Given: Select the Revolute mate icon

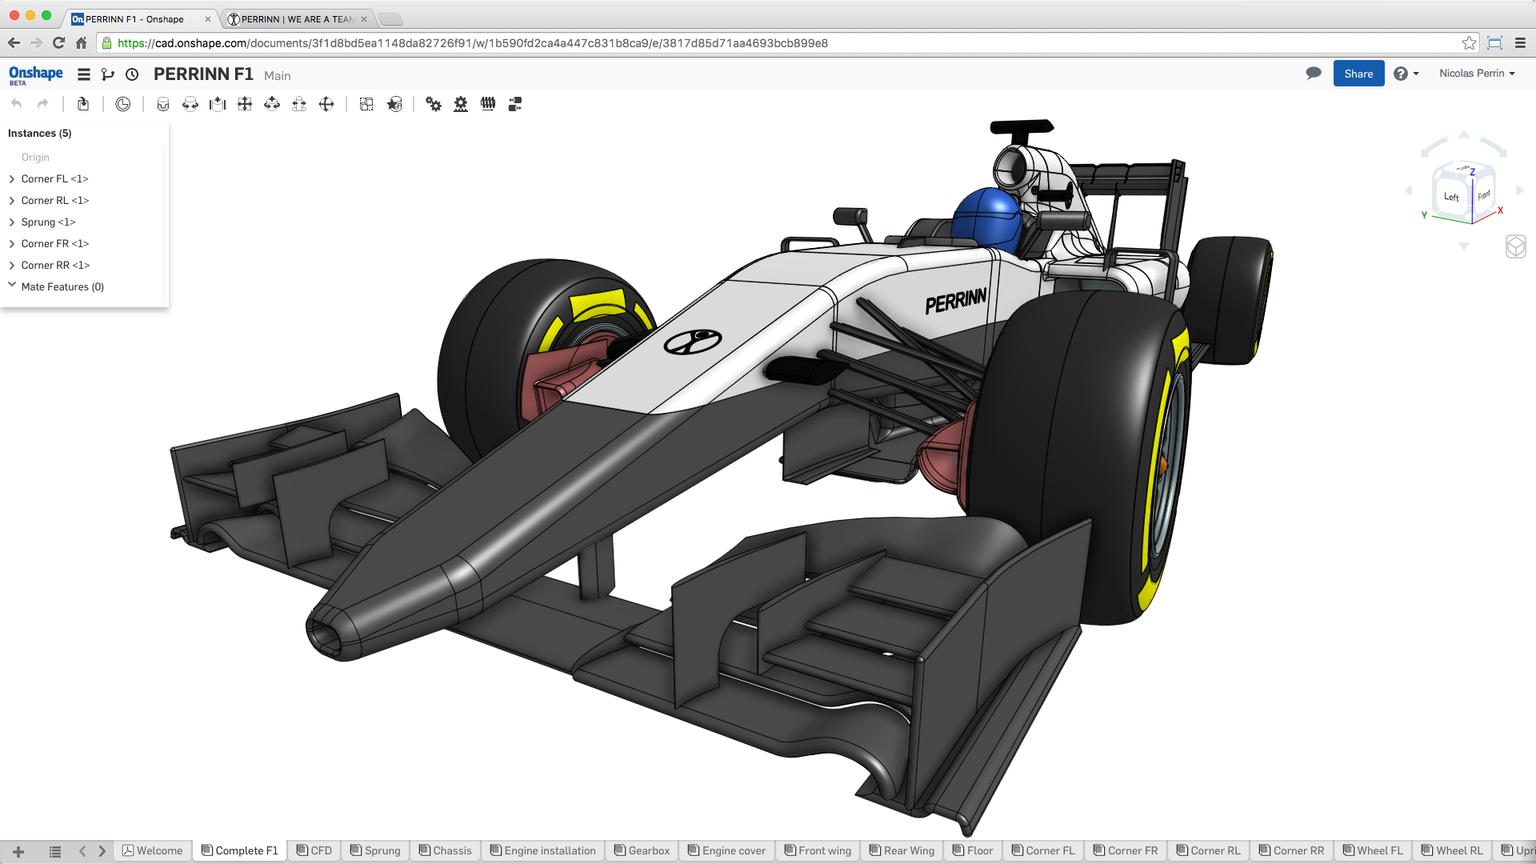Looking at the screenshot, I should [x=188, y=104].
